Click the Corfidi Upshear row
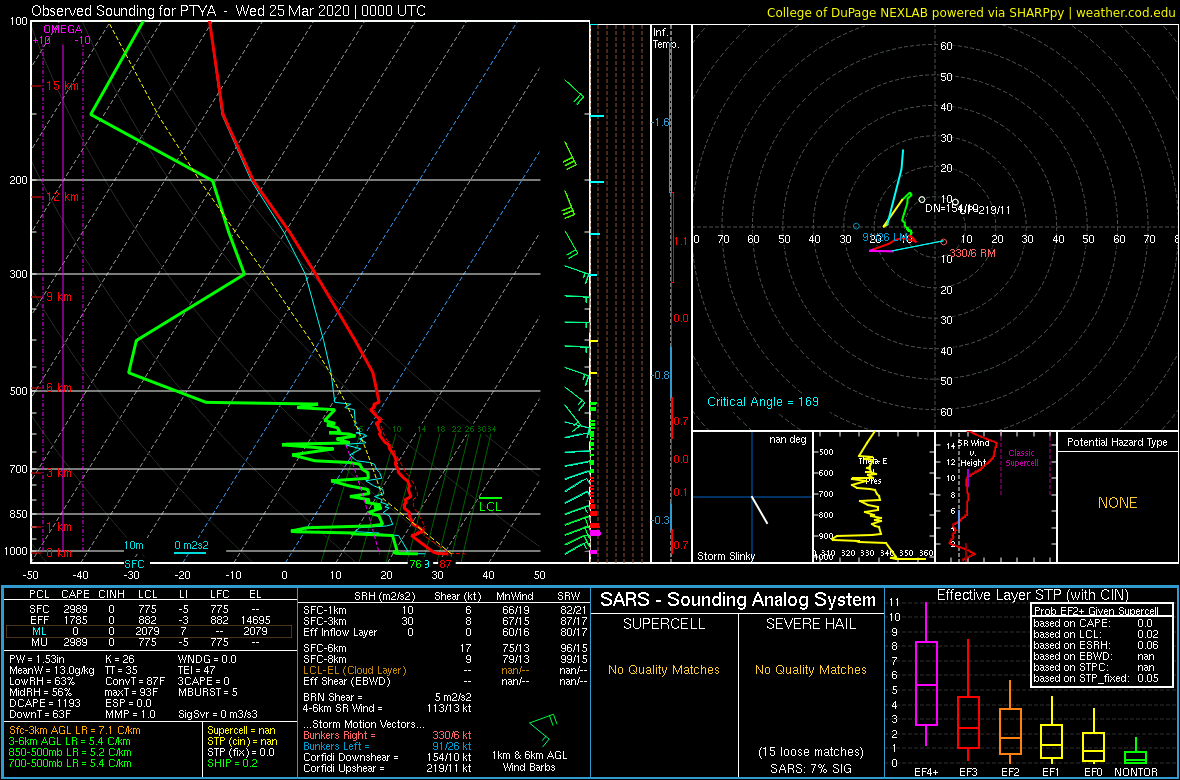Viewport: 1180px width, 780px height. pos(388,768)
